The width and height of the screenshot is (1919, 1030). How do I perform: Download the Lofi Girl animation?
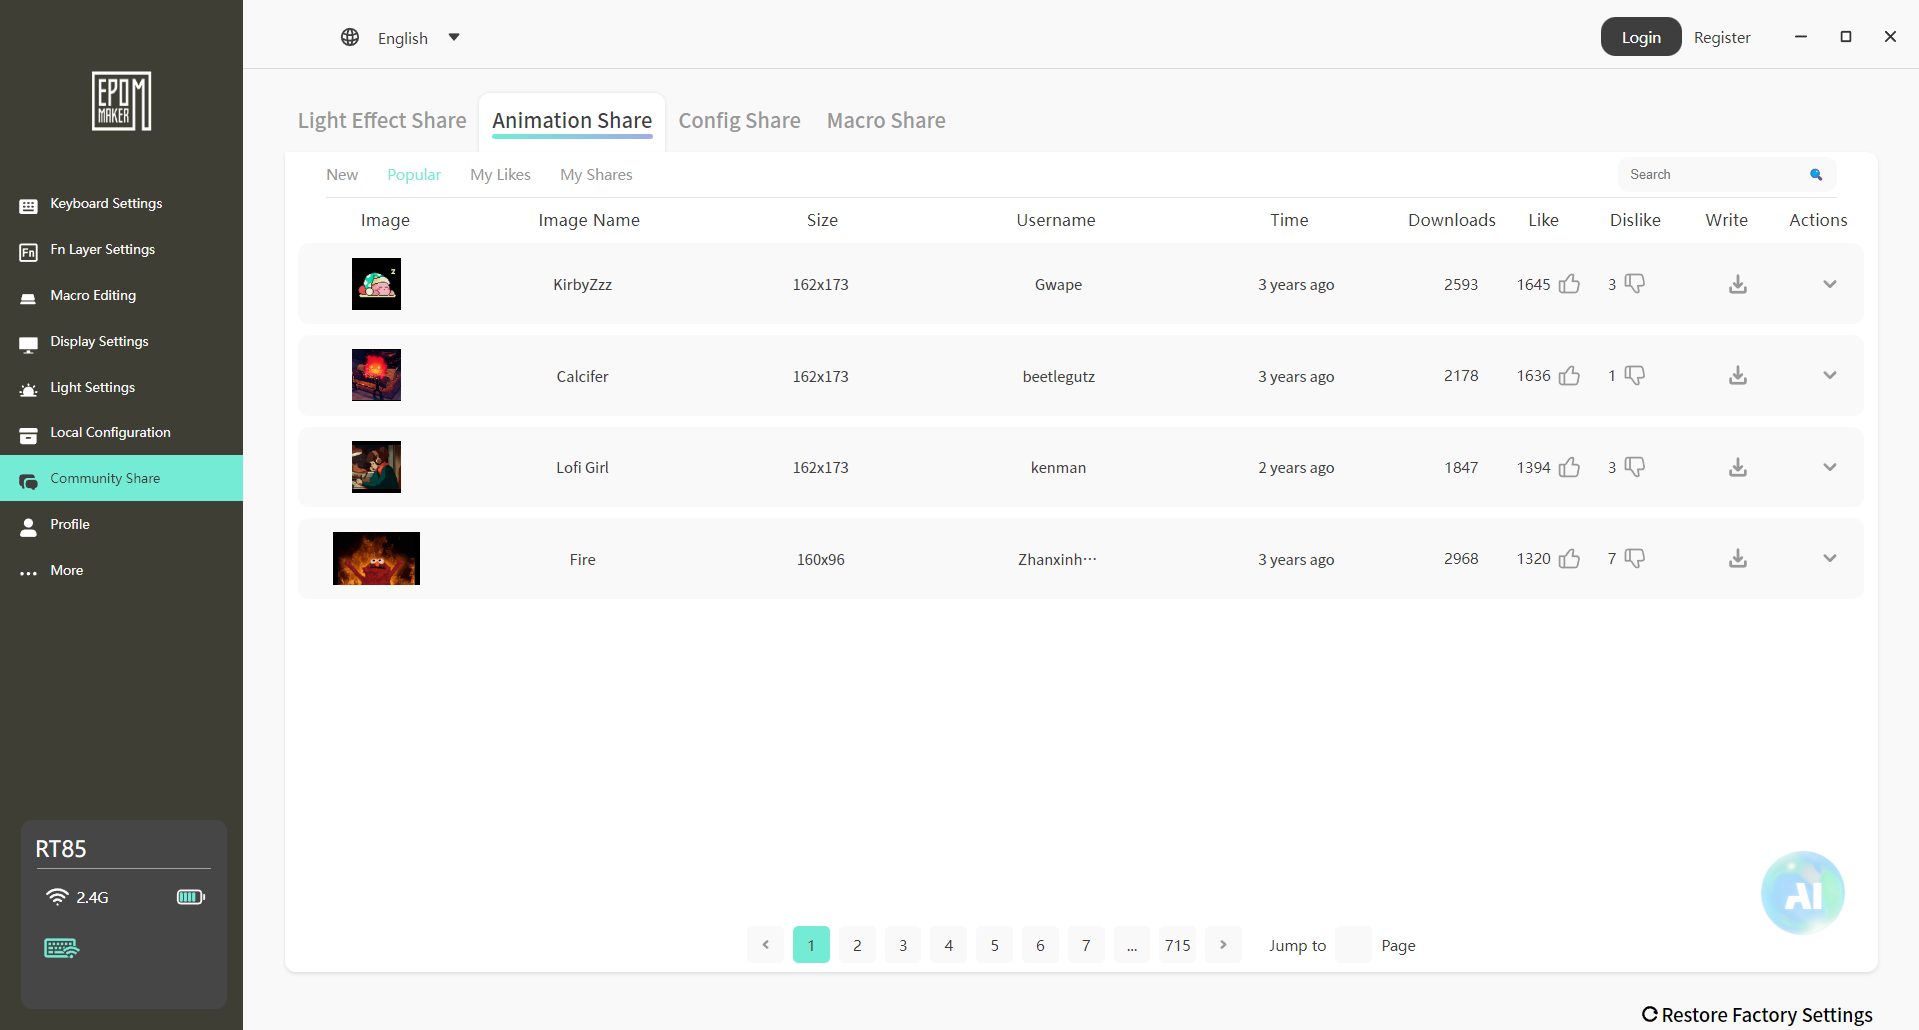click(x=1738, y=467)
